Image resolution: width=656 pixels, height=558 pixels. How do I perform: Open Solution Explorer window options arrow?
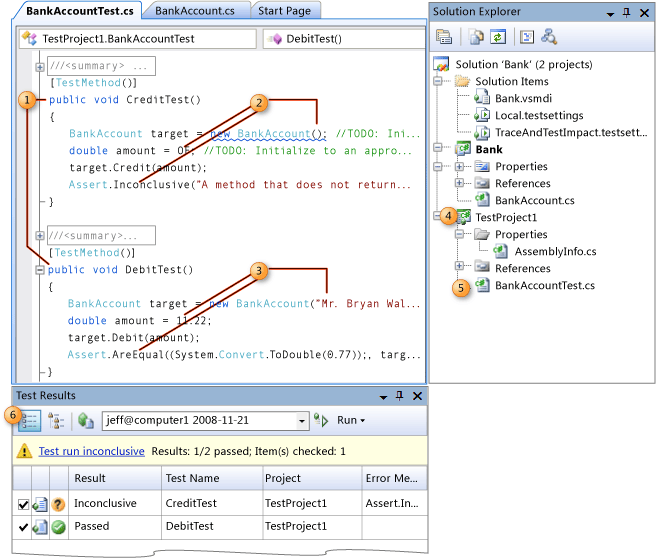[610, 14]
